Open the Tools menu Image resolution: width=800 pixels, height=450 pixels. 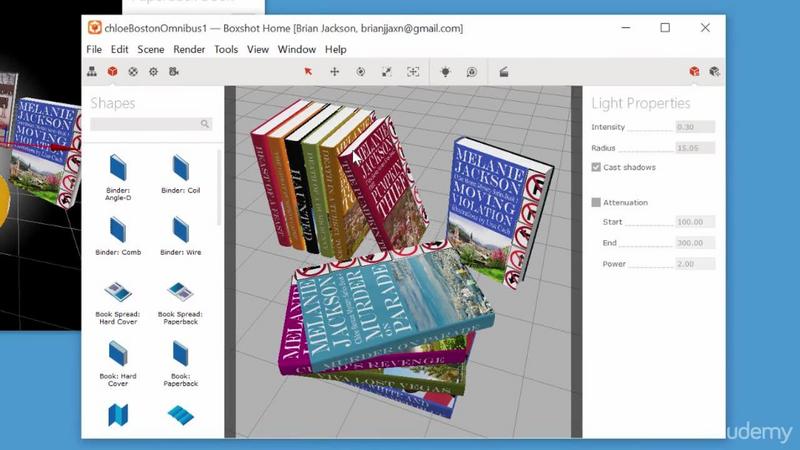(226, 49)
